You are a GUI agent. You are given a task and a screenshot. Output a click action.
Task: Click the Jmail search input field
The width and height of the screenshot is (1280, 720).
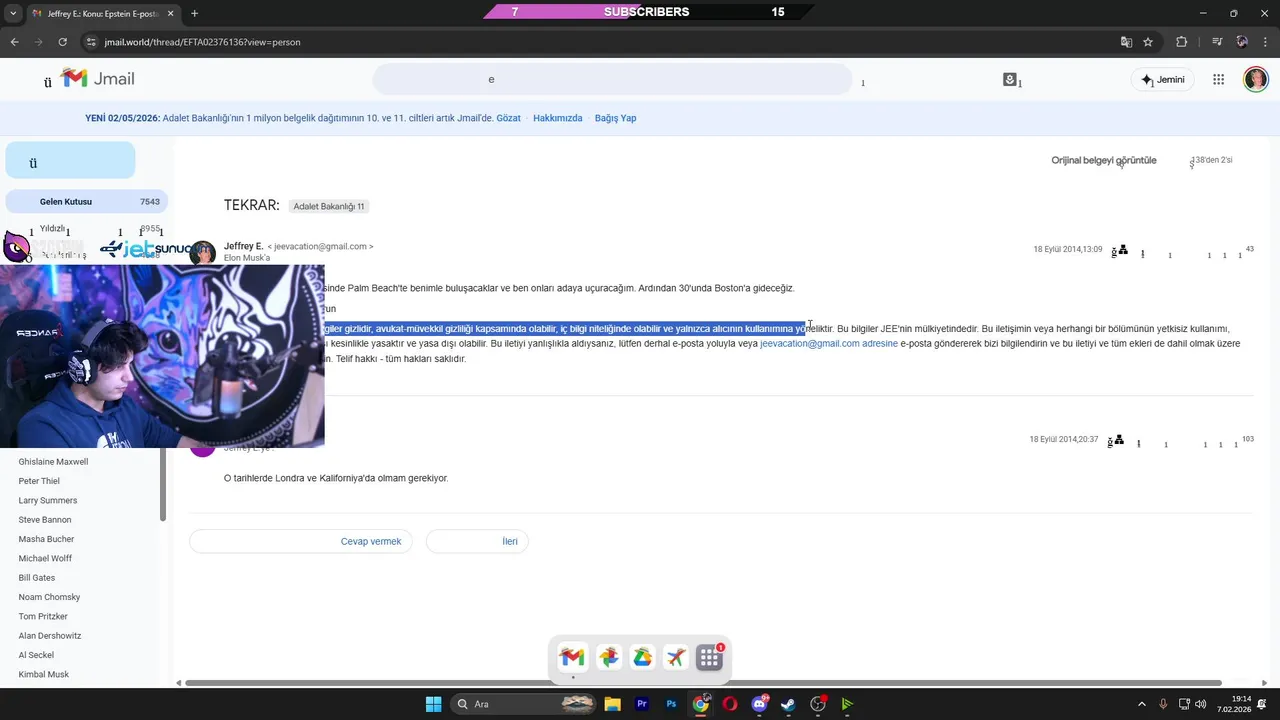click(x=612, y=79)
